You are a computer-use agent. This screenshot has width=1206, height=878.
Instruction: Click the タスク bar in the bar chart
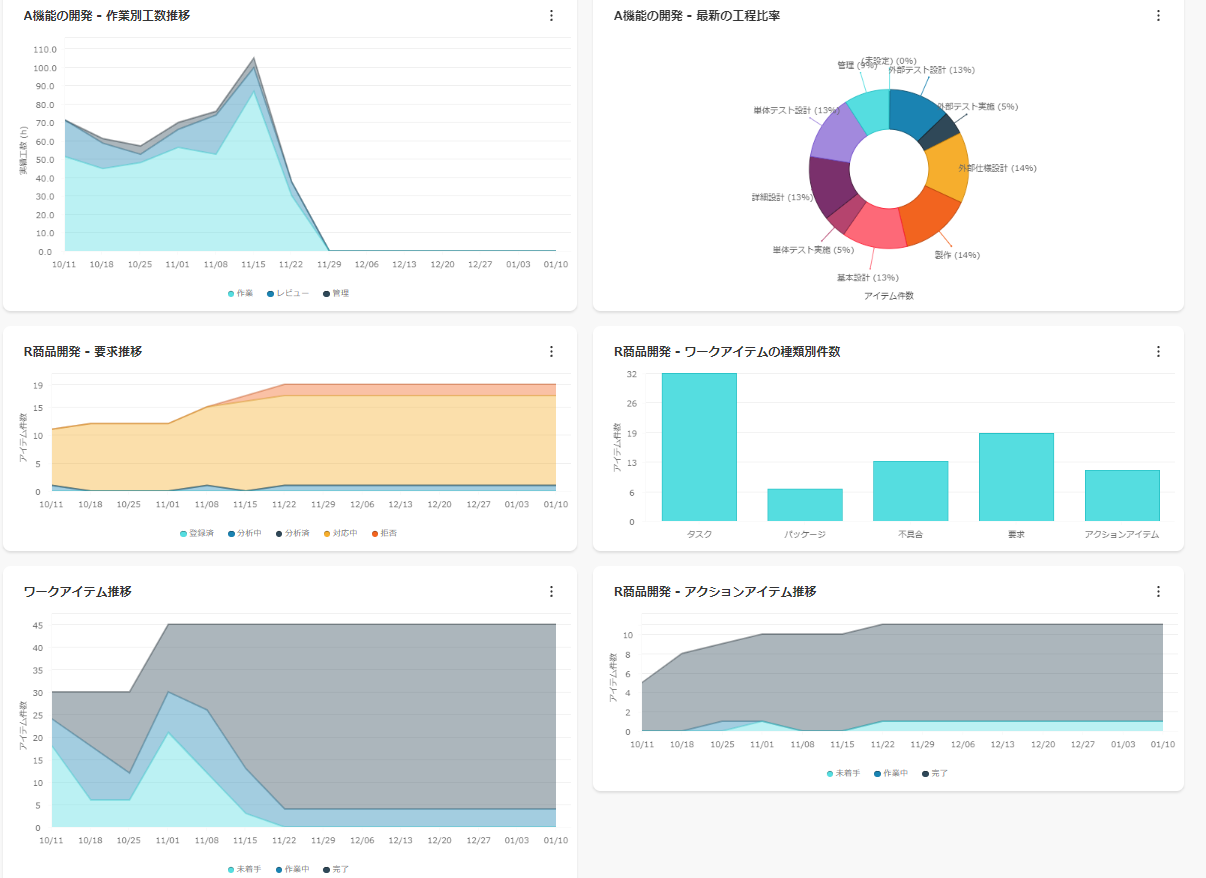tap(699, 447)
